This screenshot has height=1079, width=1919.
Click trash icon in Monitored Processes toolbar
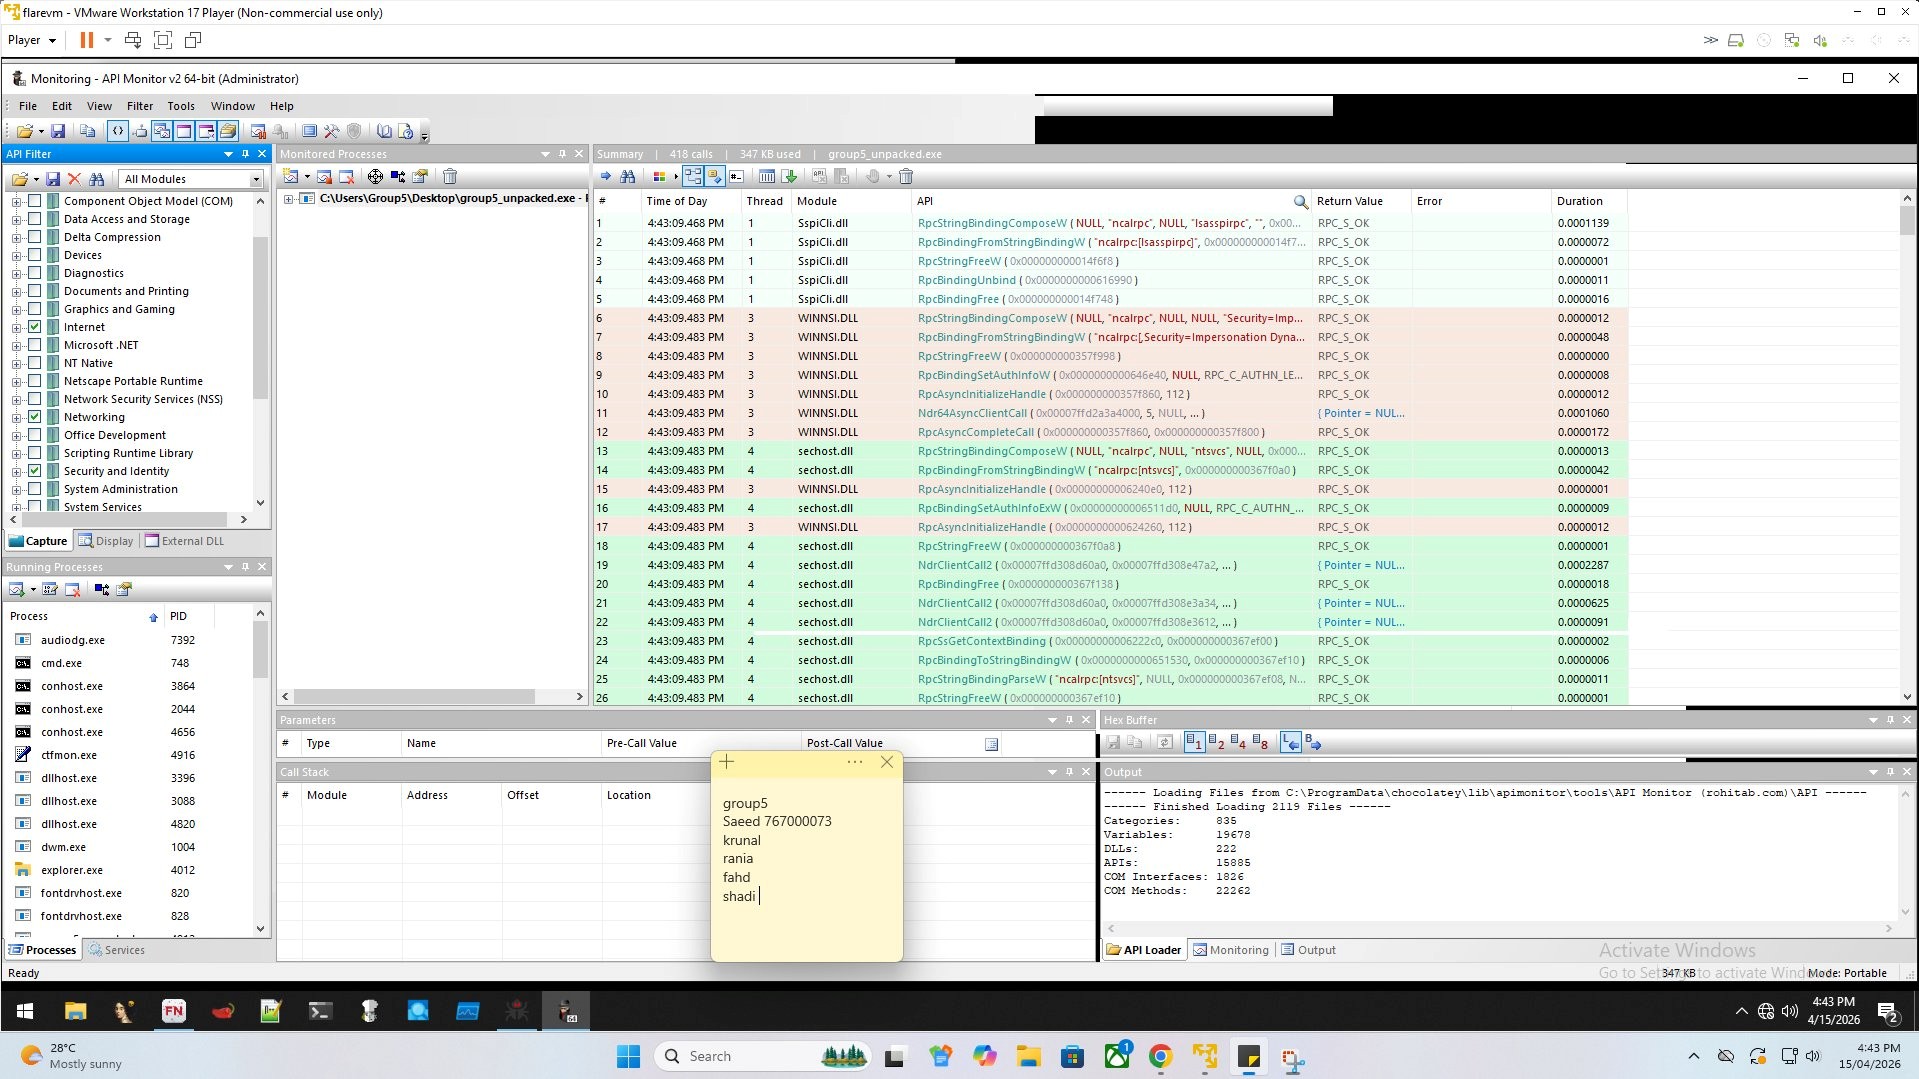[x=450, y=177]
